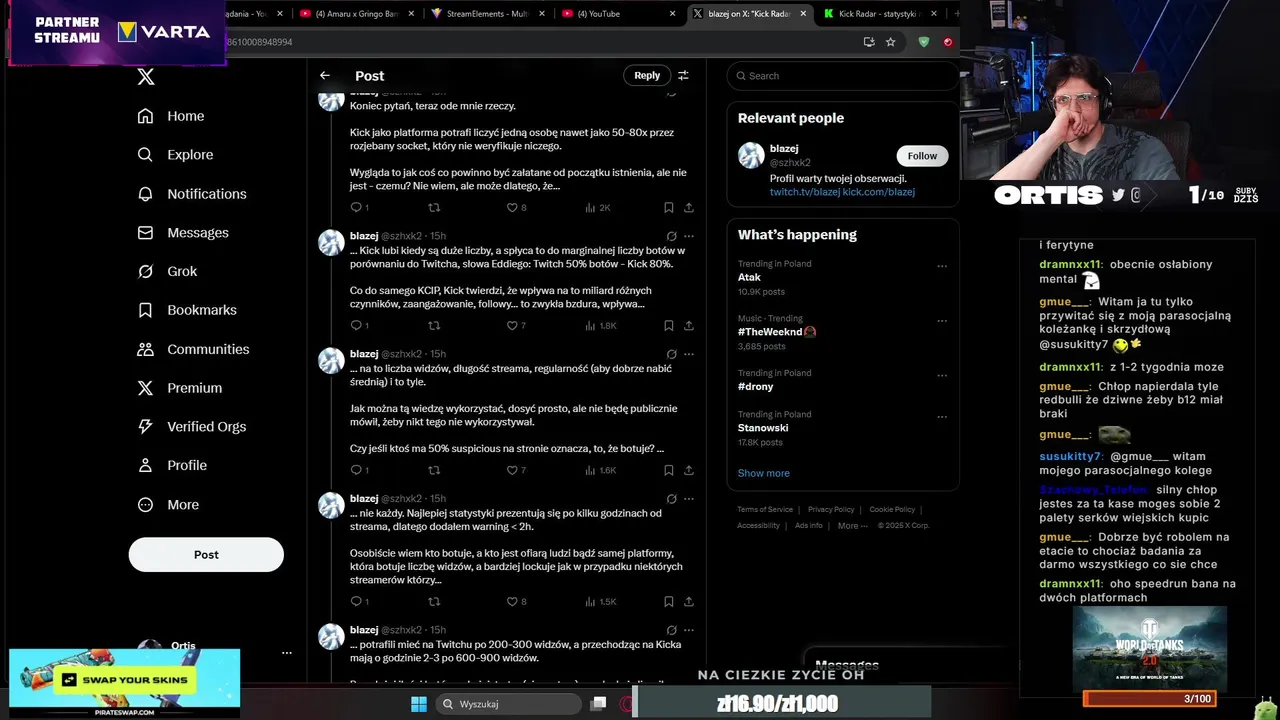Ask Grok about the 'Kick lubi kiedy' tweet
Viewport: 1280px width, 720px height.
[x=672, y=237]
